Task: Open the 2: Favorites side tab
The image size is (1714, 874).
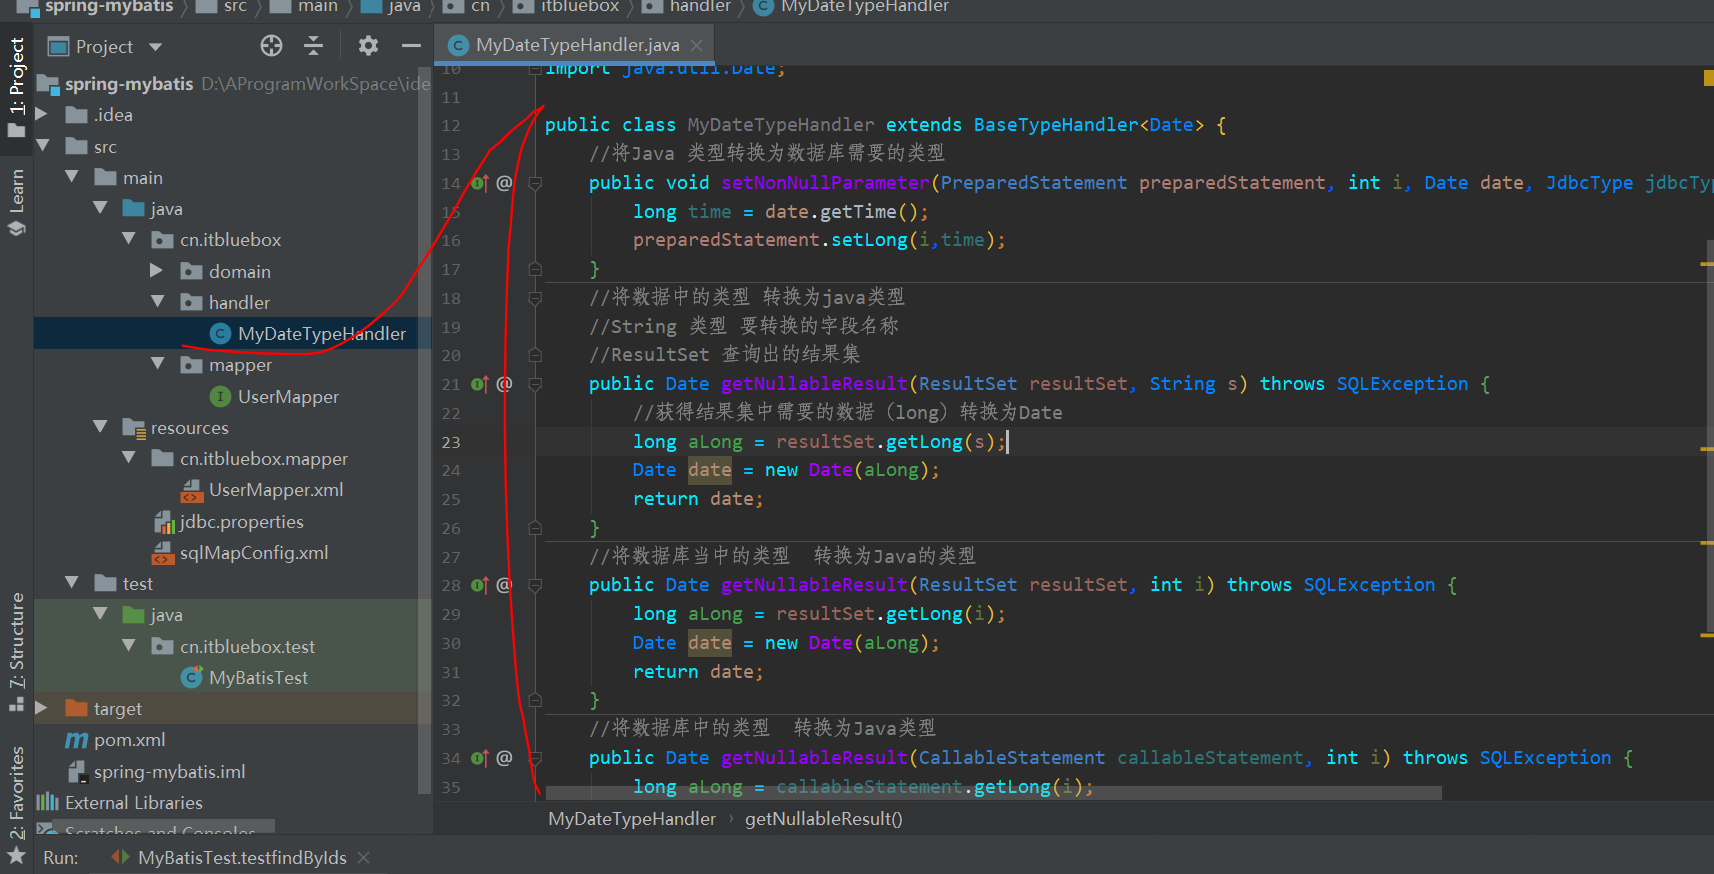Action: (x=16, y=804)
